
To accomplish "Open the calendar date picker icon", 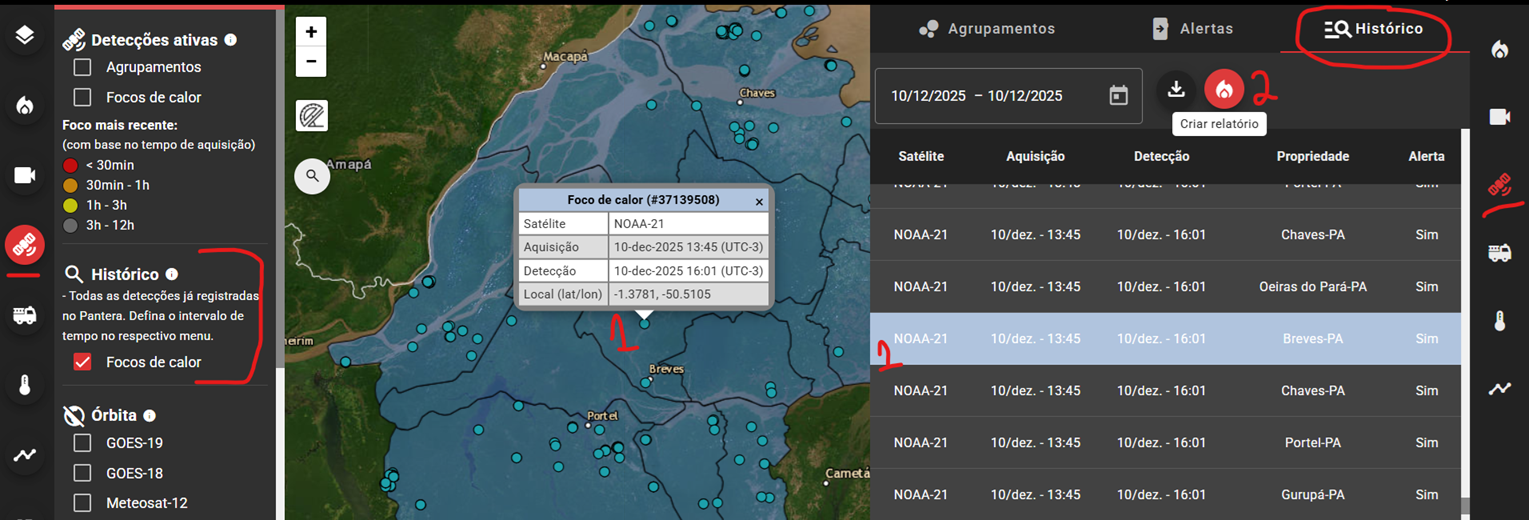I will click(x=1118, y=96).
